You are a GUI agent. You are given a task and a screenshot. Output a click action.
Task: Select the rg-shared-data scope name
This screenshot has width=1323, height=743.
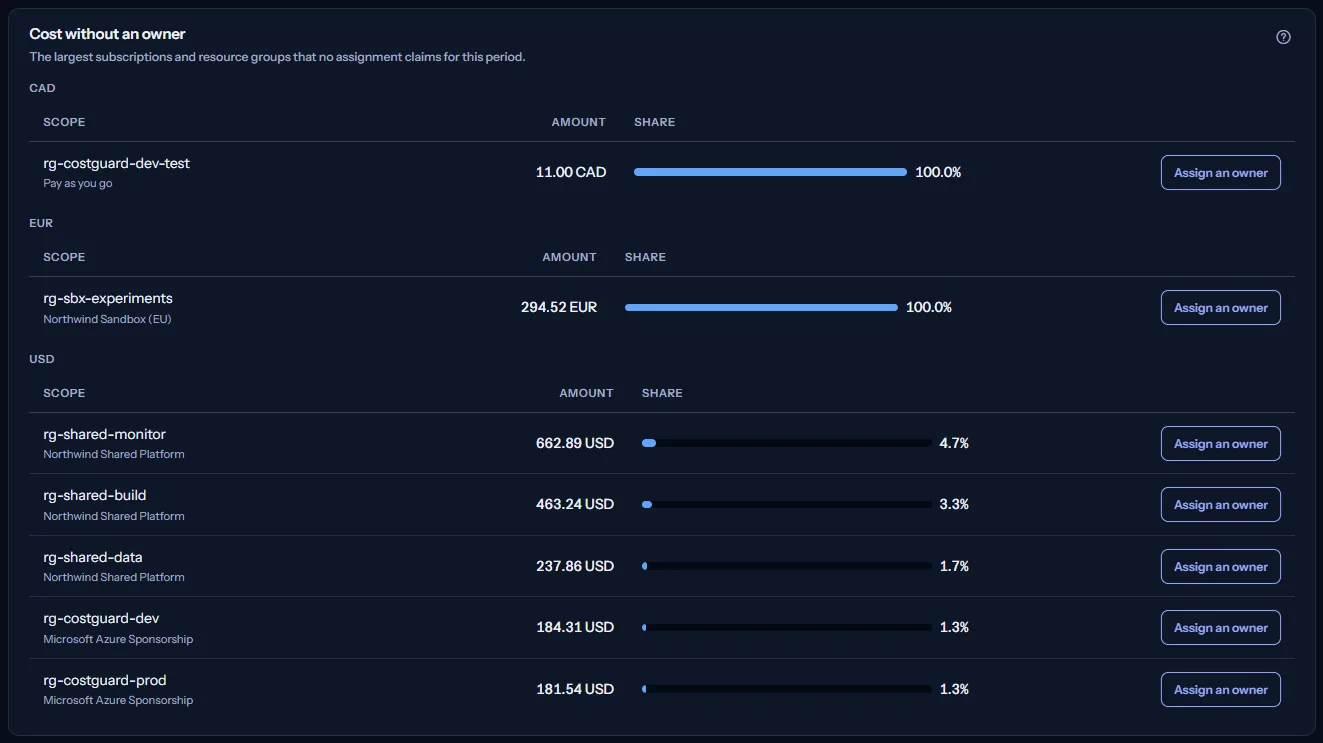coord(93,557)
